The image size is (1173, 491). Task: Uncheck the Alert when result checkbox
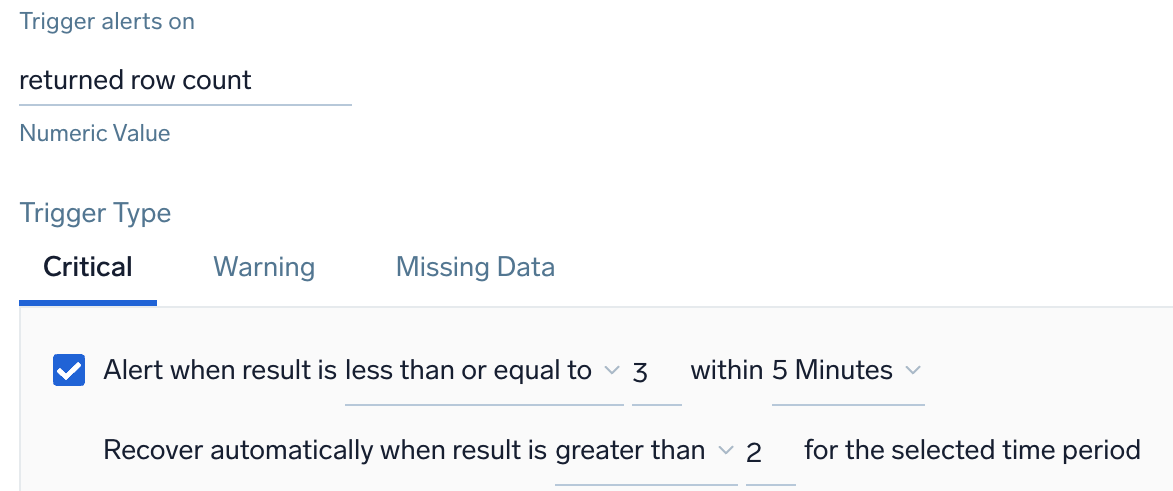68,371
